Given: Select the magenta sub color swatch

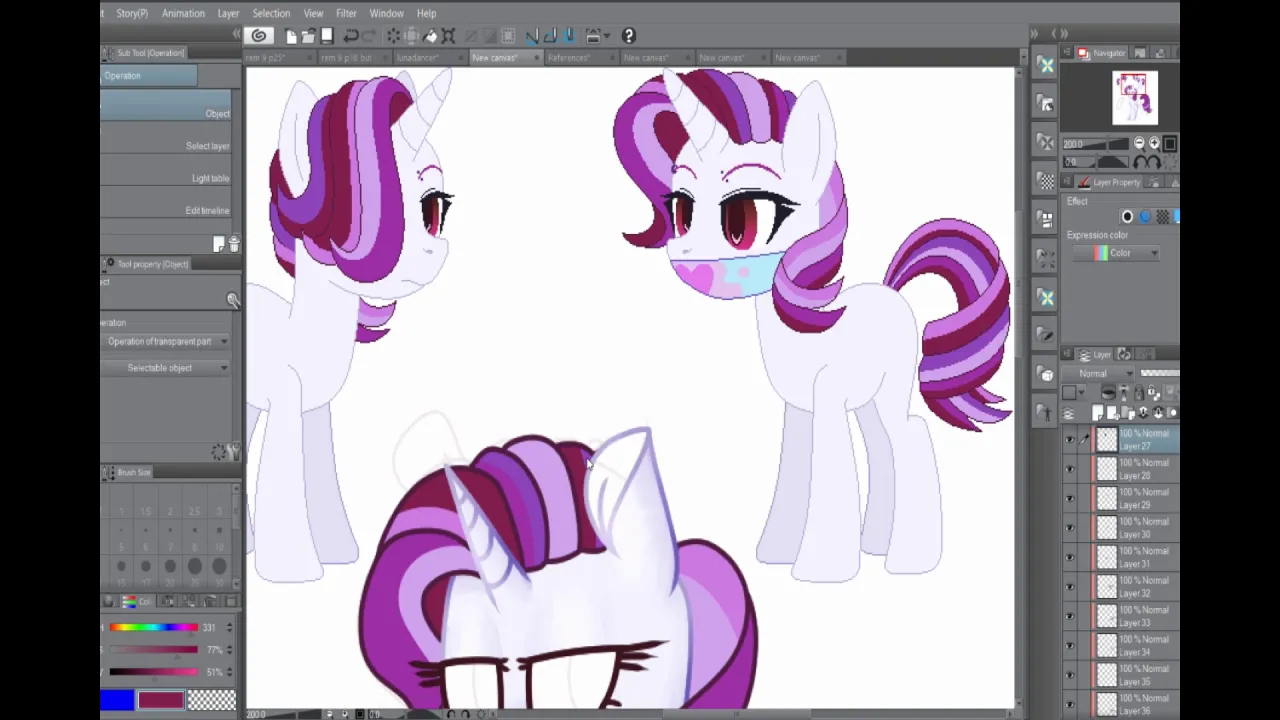Looking at the screenshot, I should coord(161,700).
